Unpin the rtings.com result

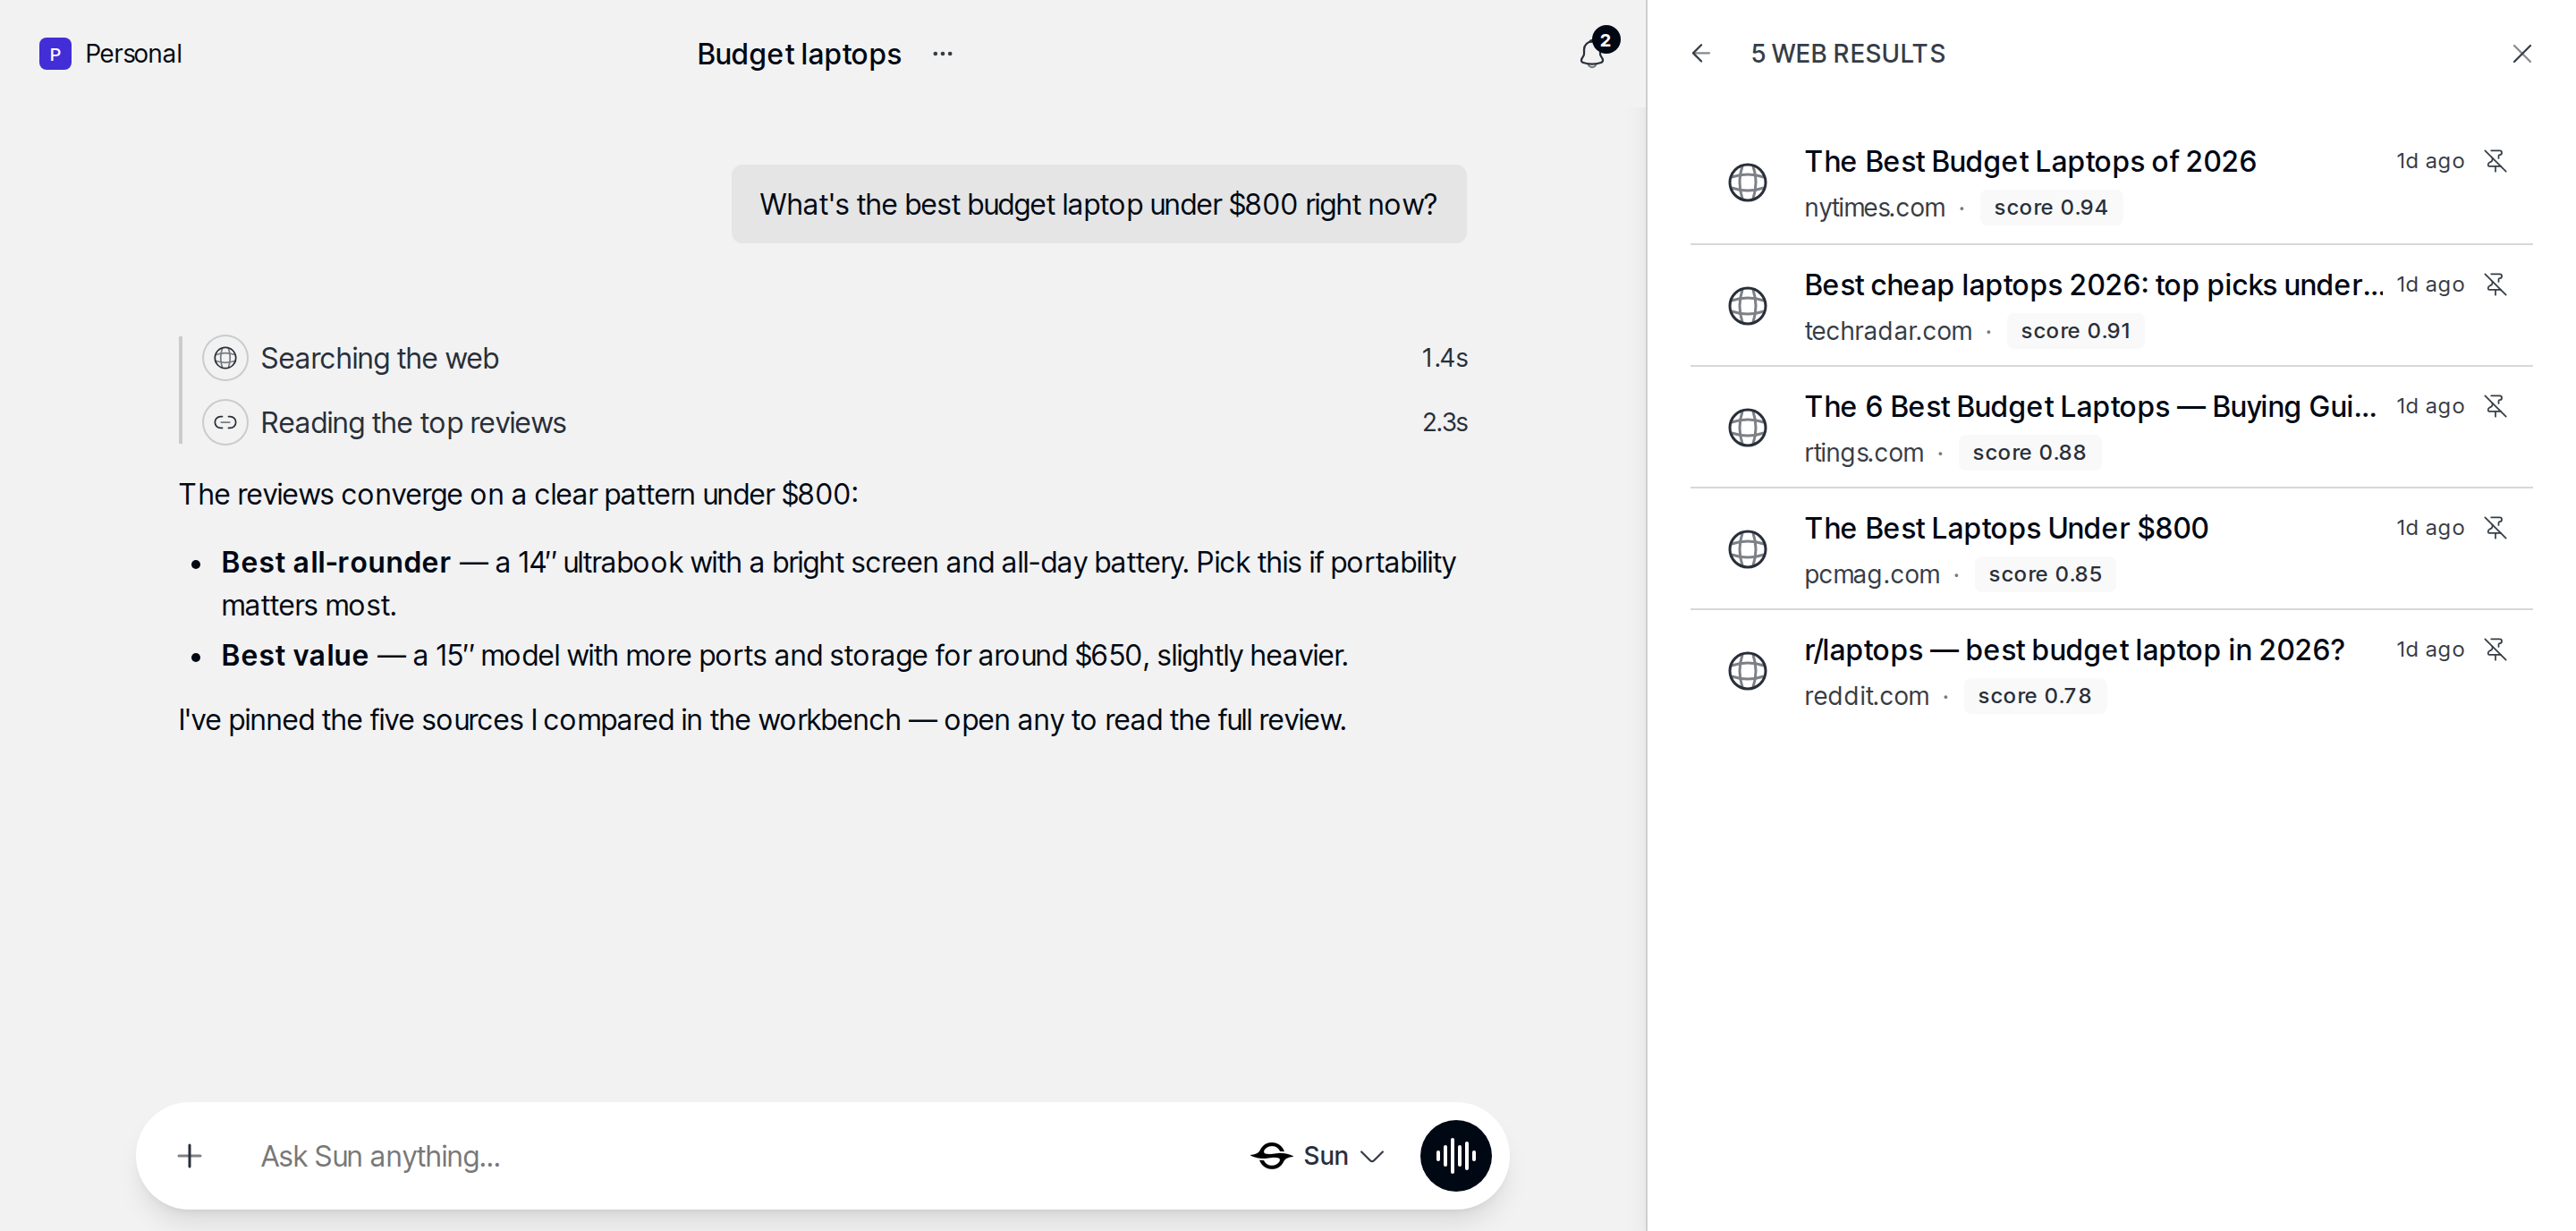tap(2495, 406)
